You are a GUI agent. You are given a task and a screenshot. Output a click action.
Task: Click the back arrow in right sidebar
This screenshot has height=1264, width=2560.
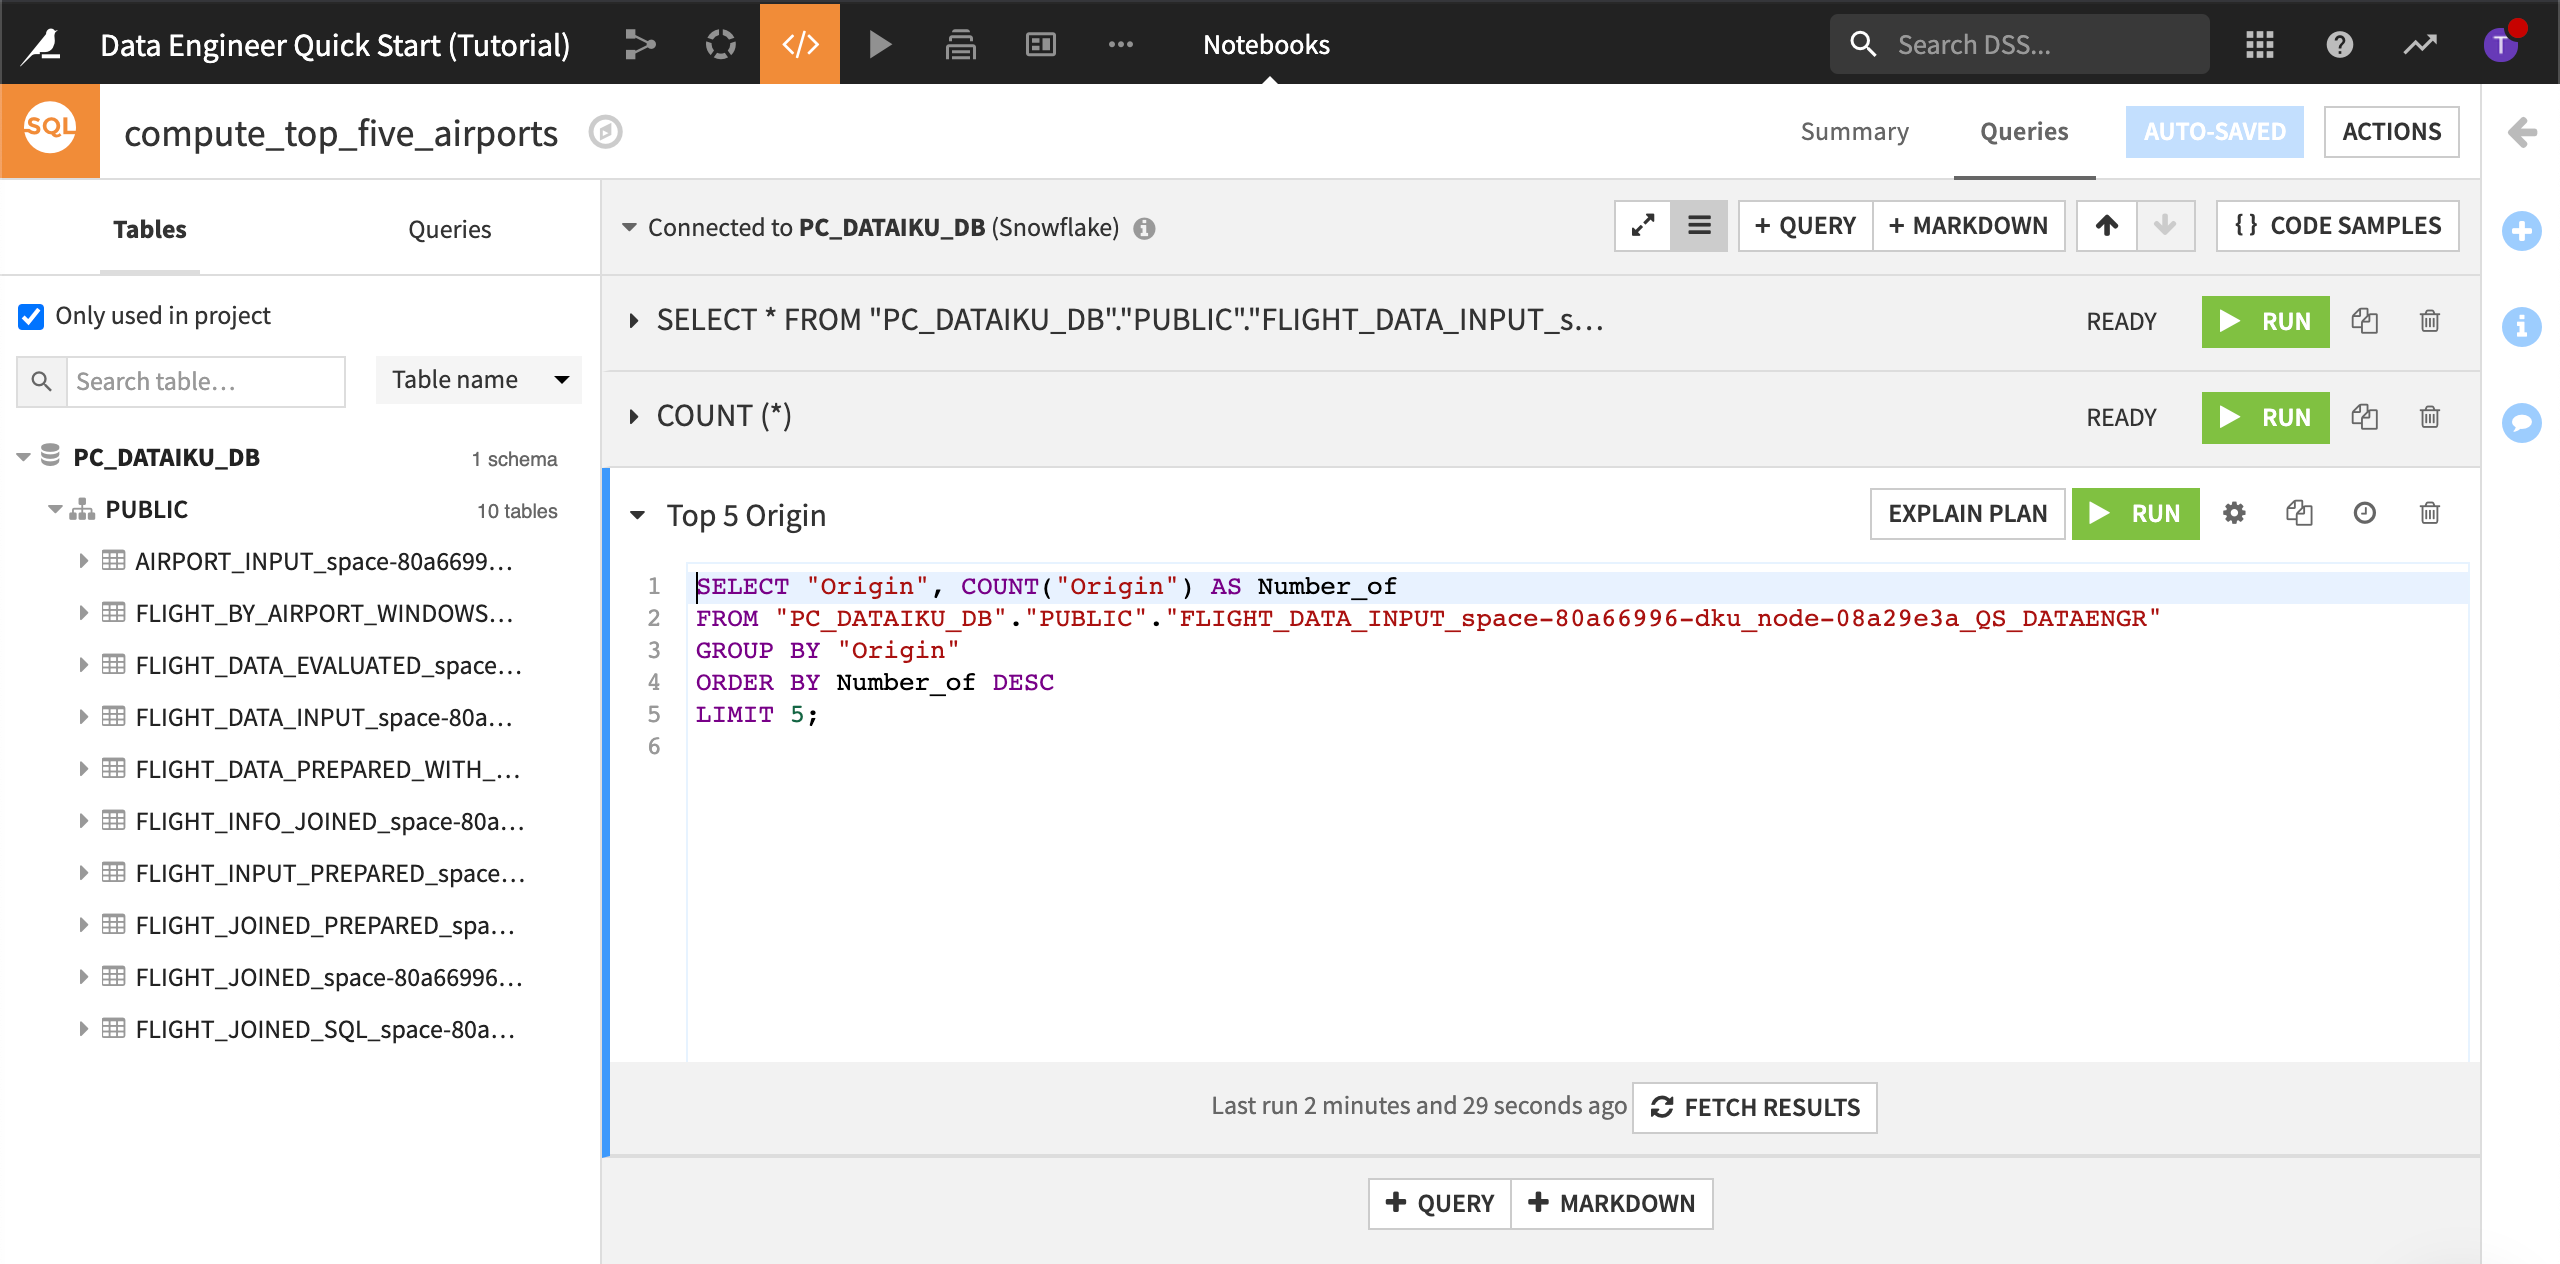(2522, 132)
